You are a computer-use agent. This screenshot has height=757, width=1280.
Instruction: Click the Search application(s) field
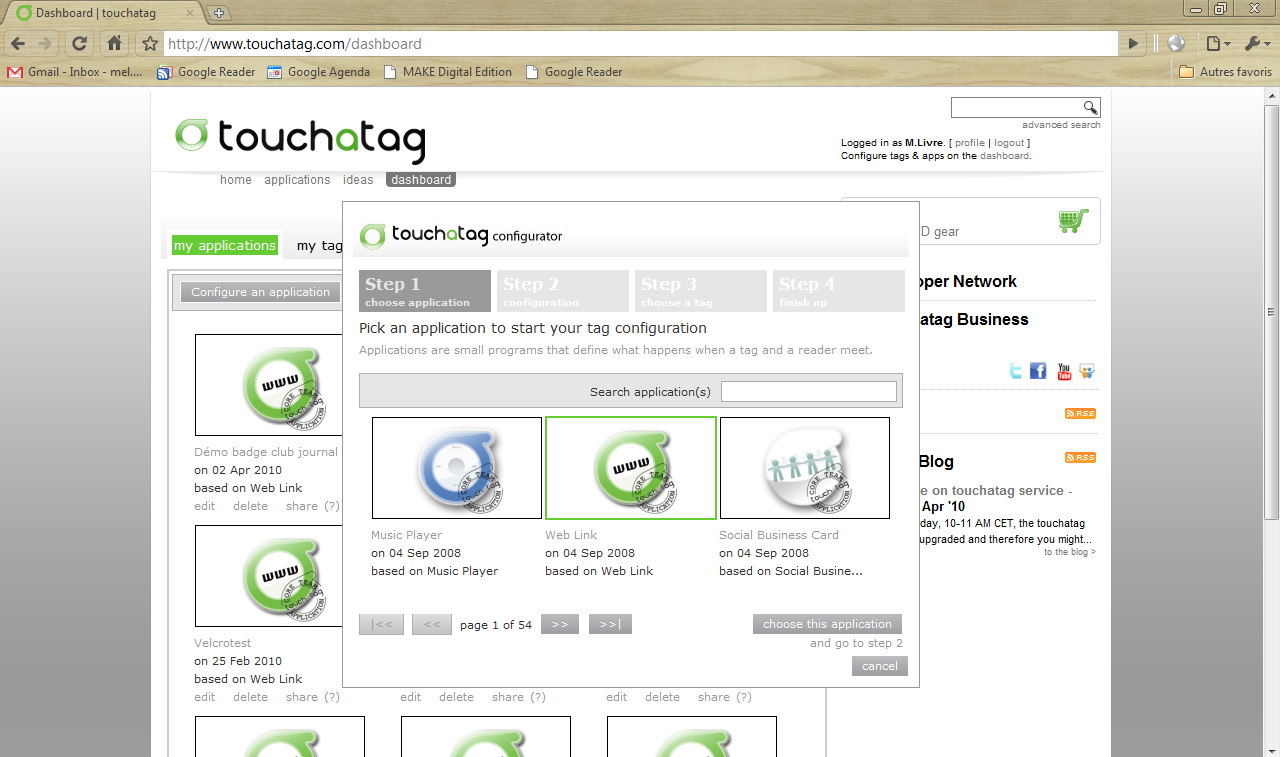809,391
